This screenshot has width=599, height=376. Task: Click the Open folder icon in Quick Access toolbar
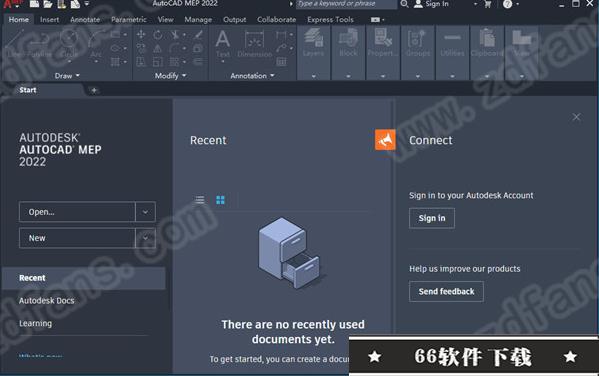[48, 4]
